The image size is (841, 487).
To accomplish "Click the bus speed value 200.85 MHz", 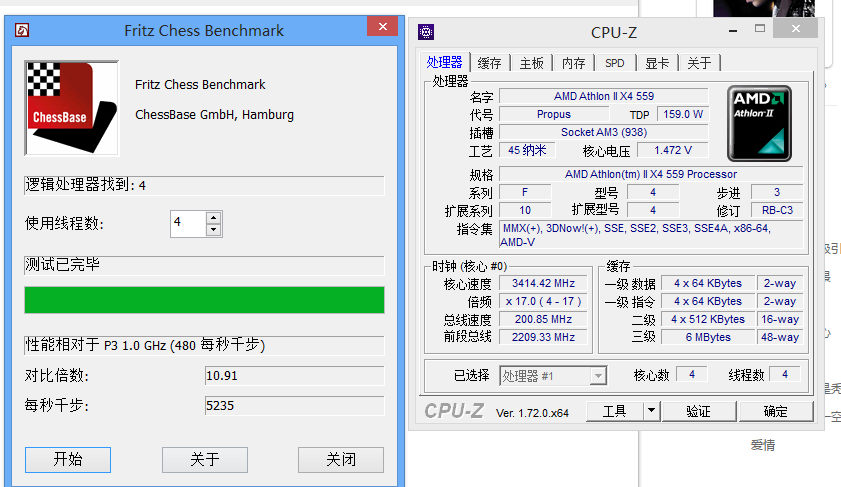I will [543, 319].
